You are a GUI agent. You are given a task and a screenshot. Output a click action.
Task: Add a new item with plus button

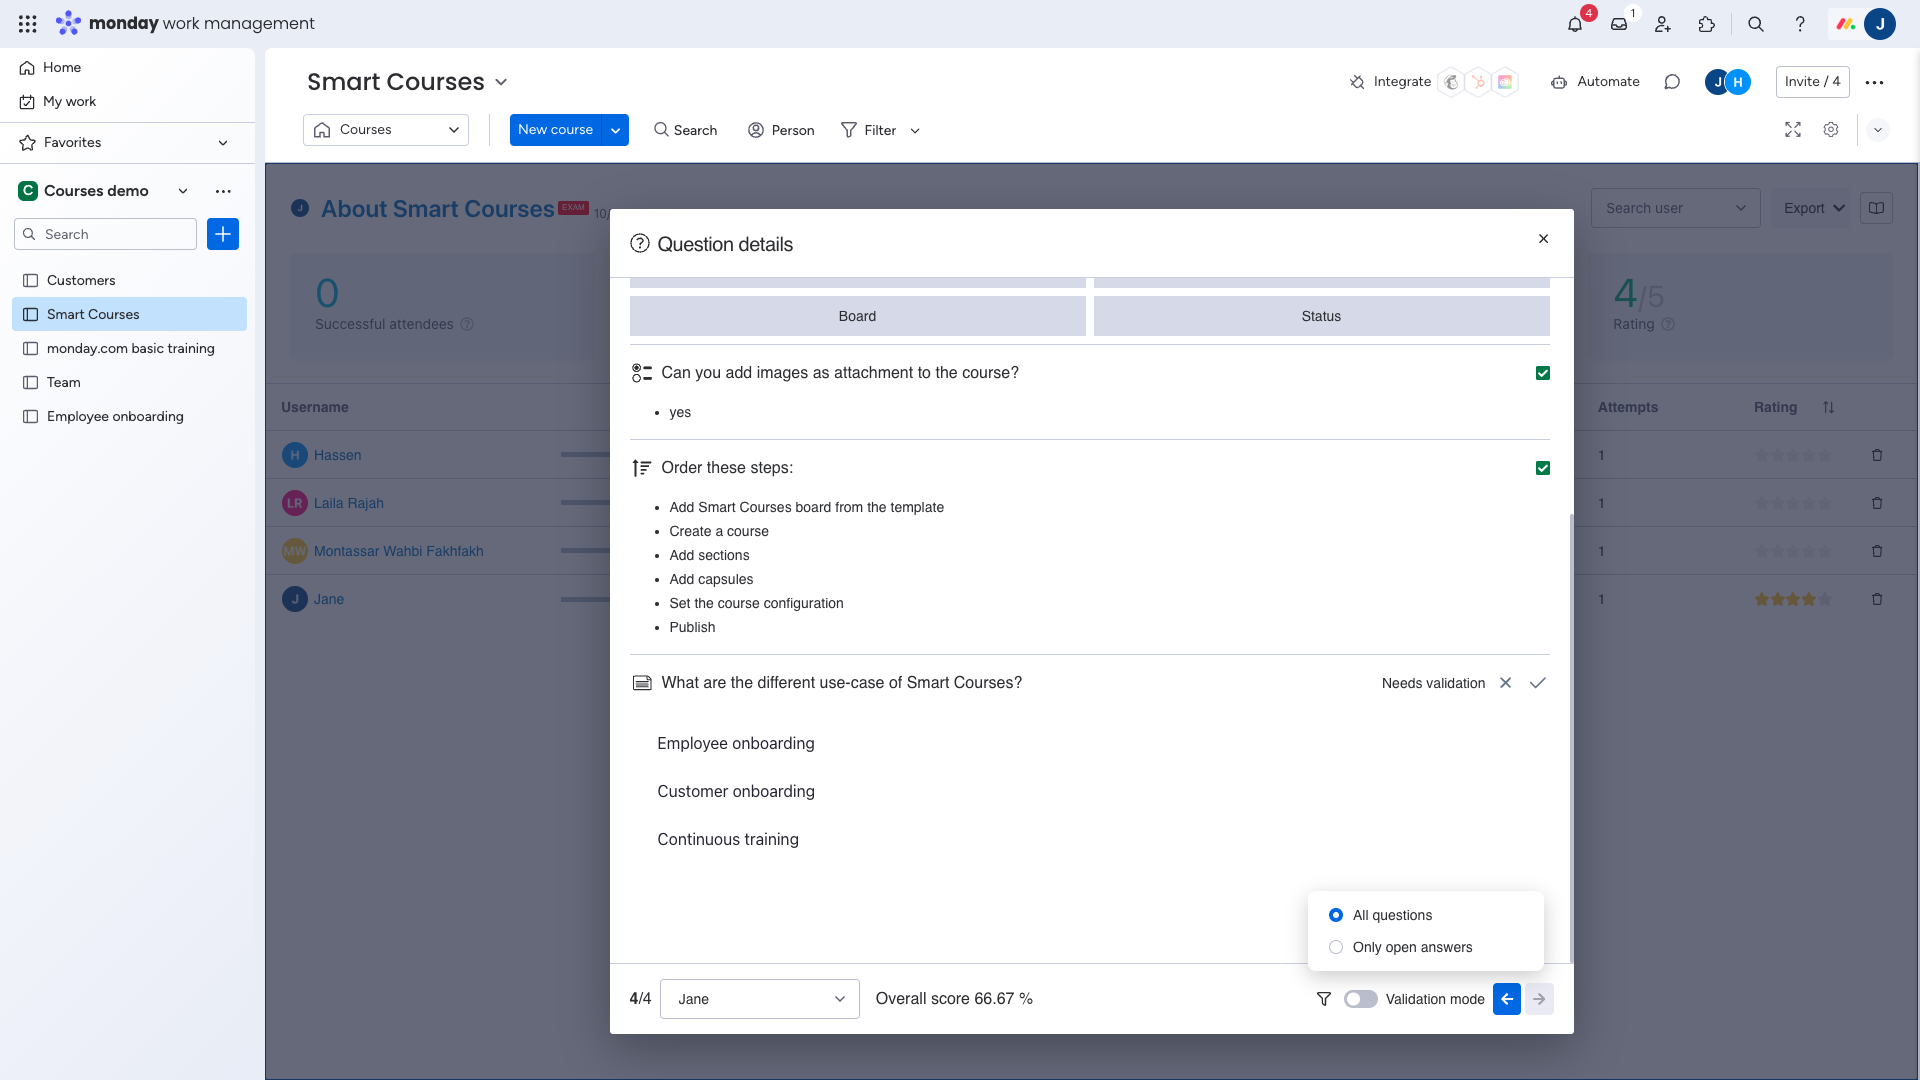click(223, 234)
